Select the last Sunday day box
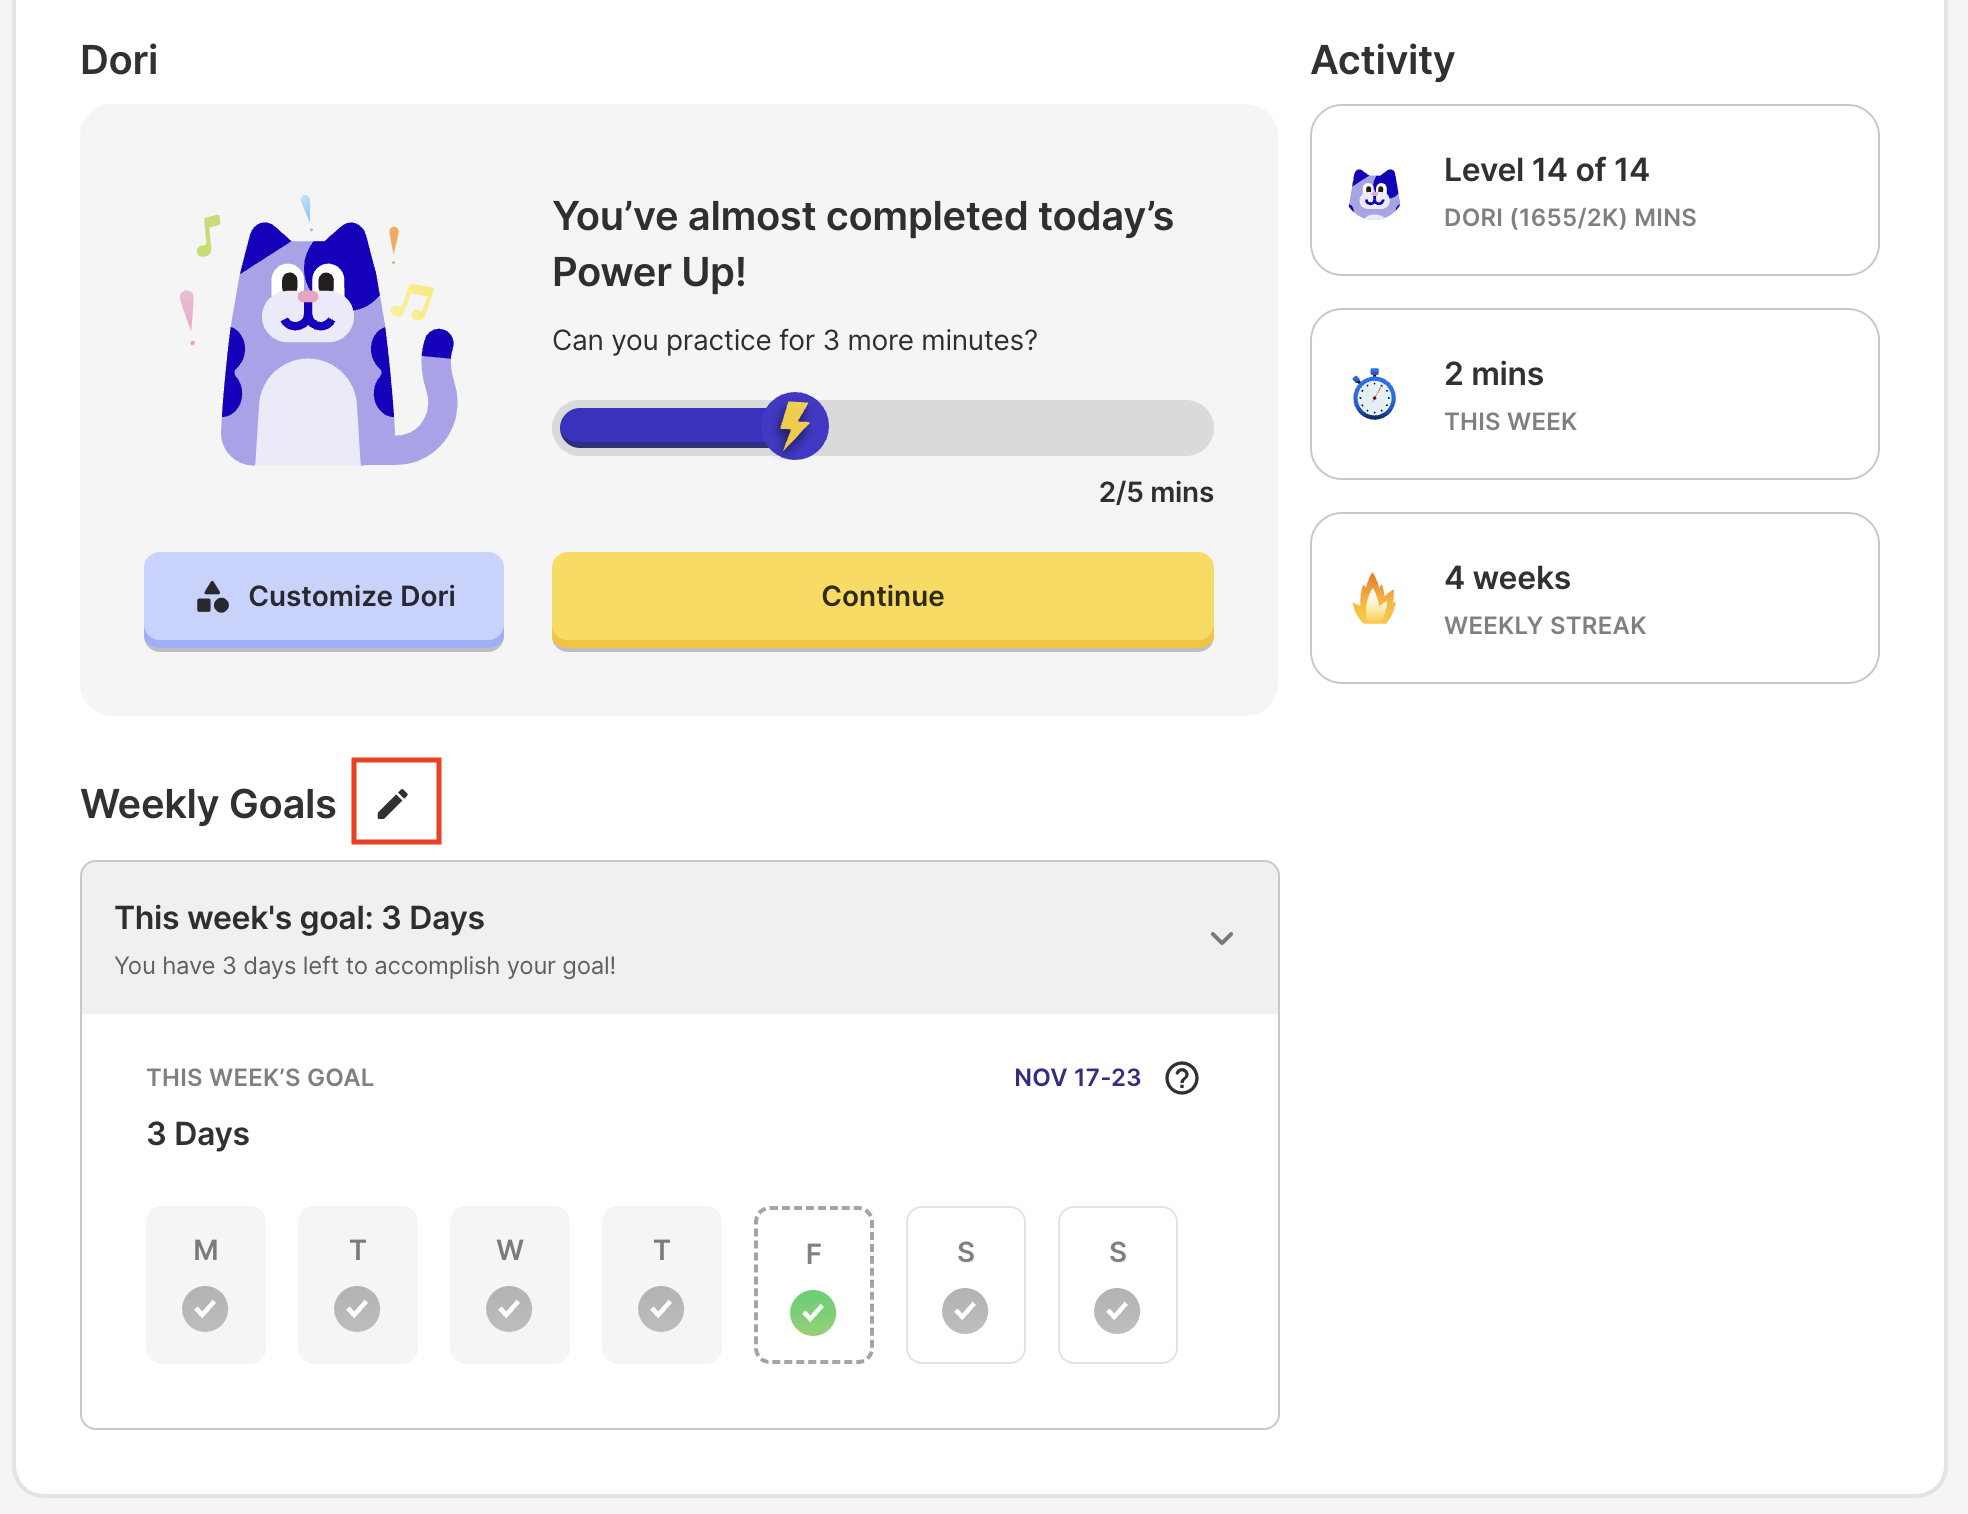The width and height of the screenshot is (1968, 1514). (x=1117, y=1284)
